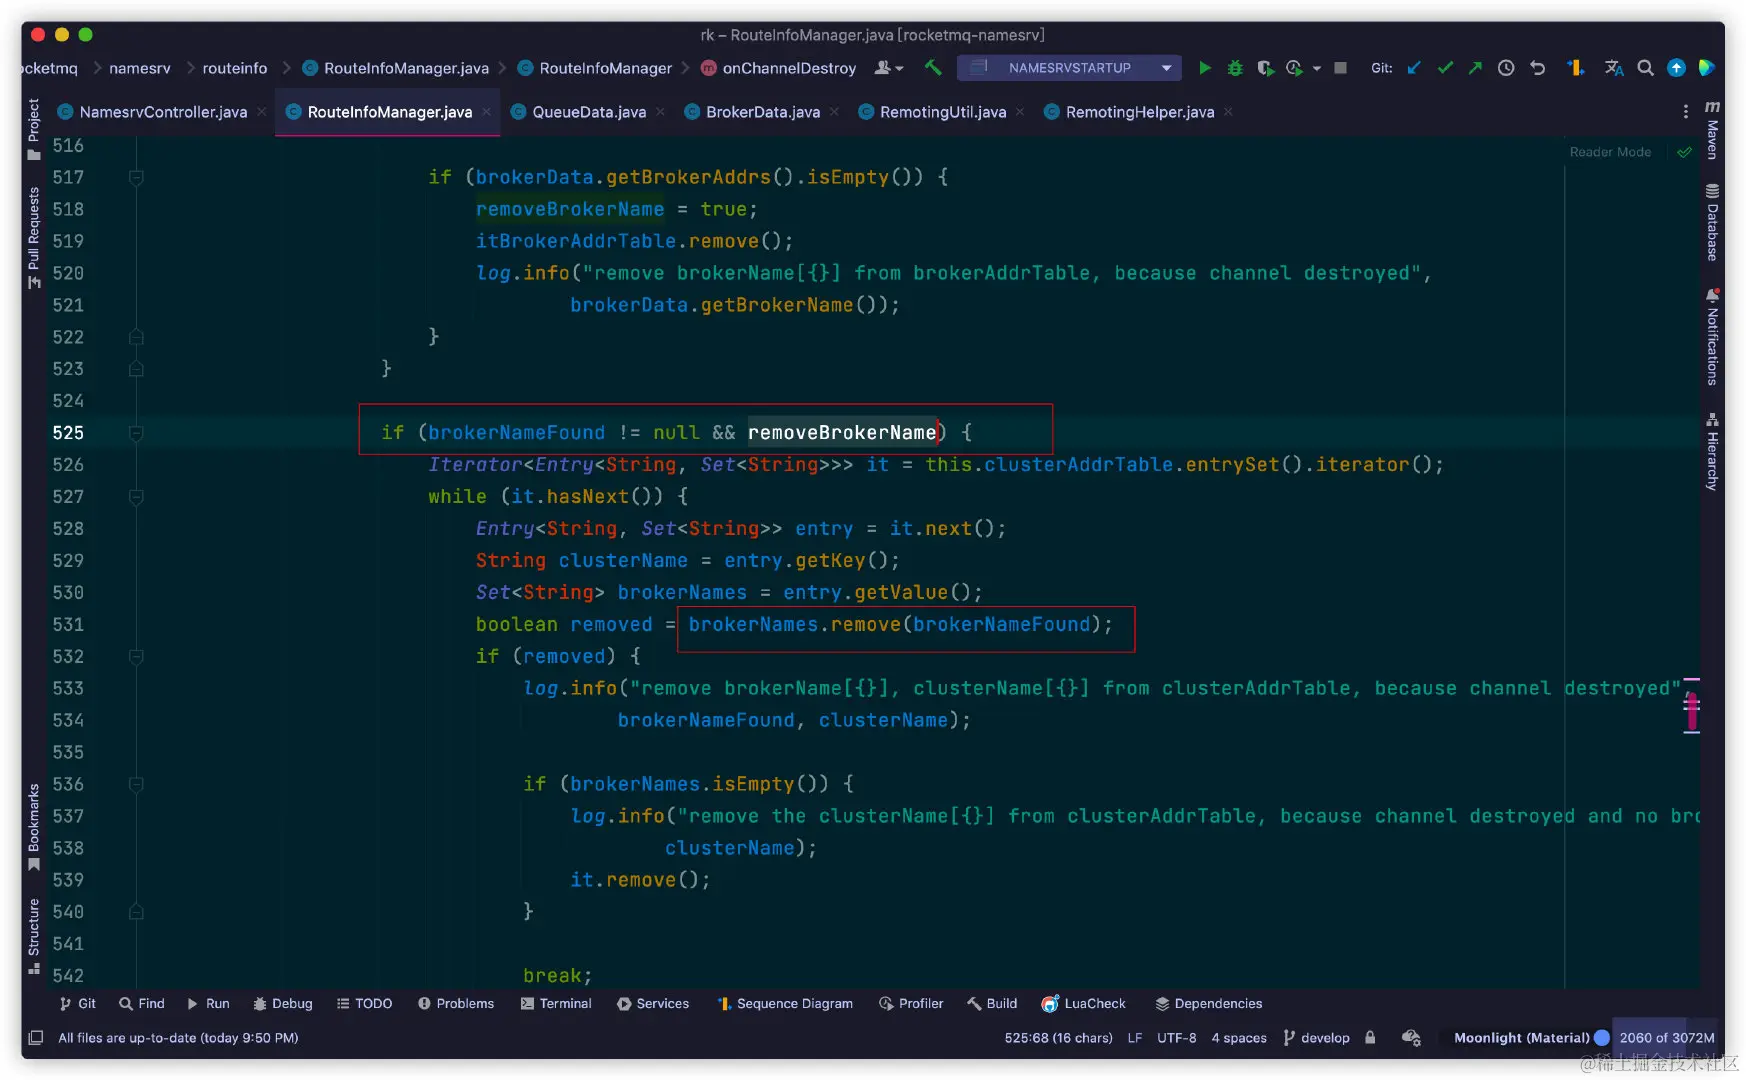Update project via Git blue arrow

[1414, 68]
